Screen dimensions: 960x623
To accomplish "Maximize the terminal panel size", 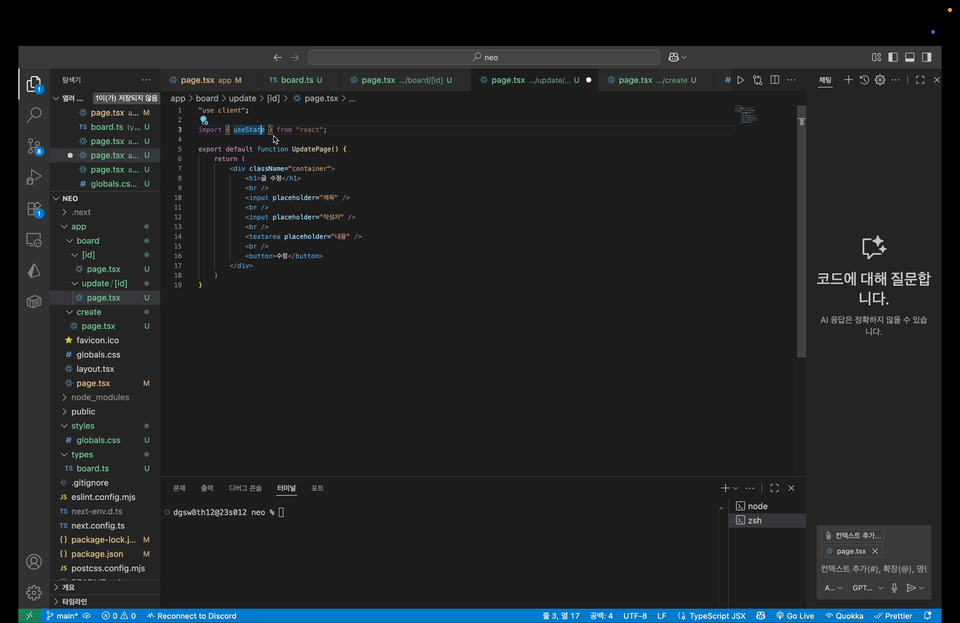I will pos(774,488).
